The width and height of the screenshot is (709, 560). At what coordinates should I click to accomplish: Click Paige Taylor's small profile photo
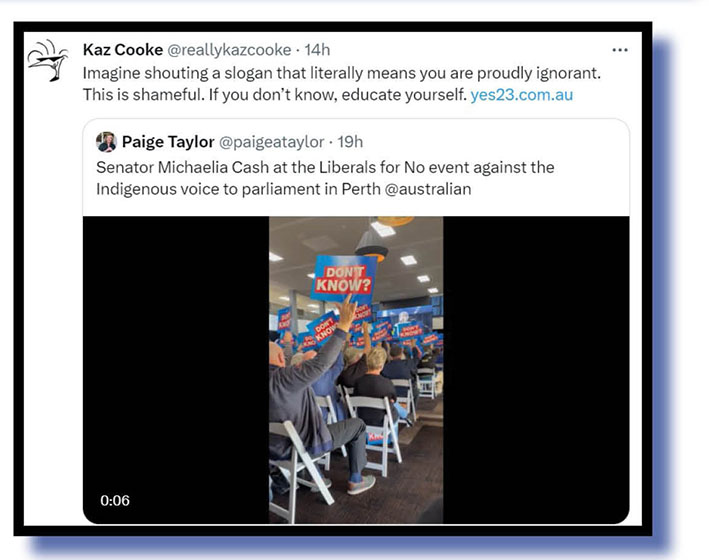106,142
